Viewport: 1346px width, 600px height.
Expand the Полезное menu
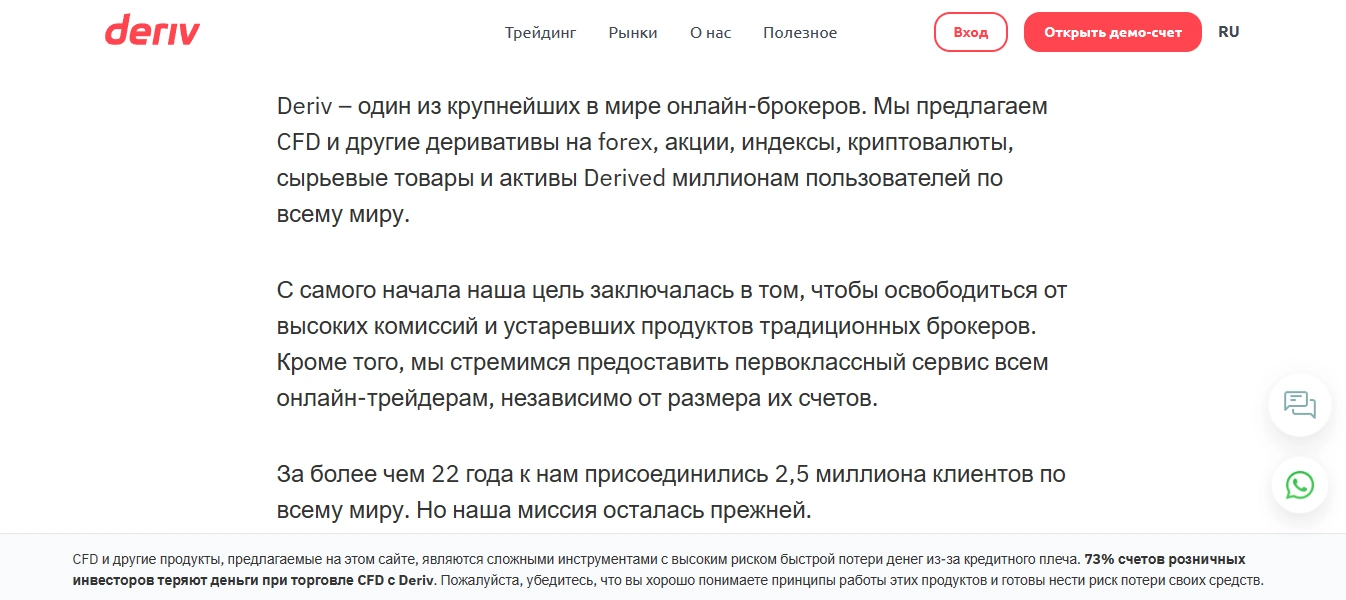[800, 33]
